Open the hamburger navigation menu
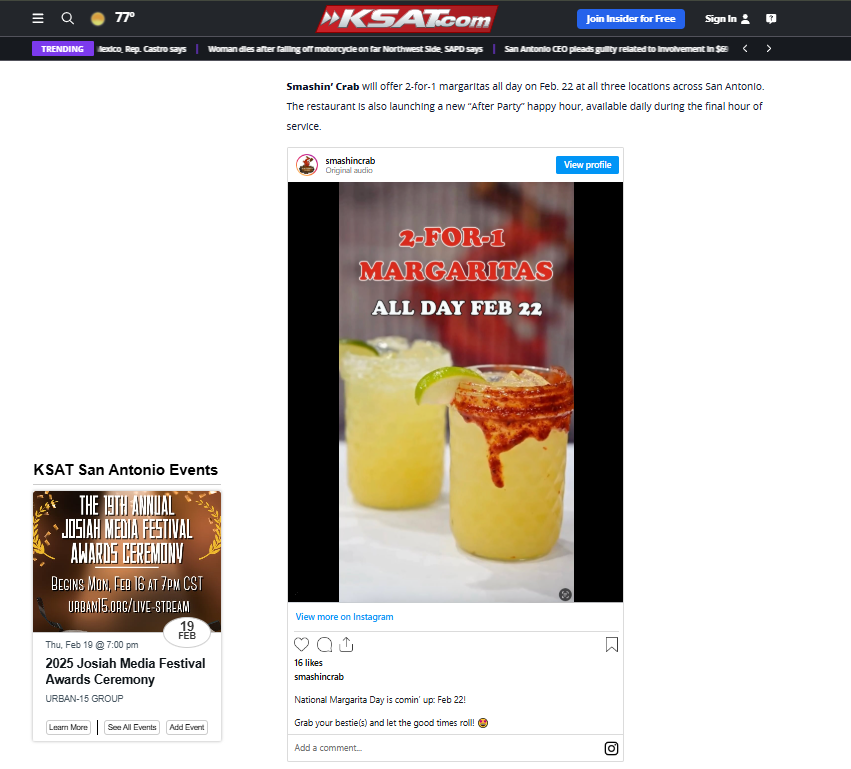851x769 pixels. [38, 18]
